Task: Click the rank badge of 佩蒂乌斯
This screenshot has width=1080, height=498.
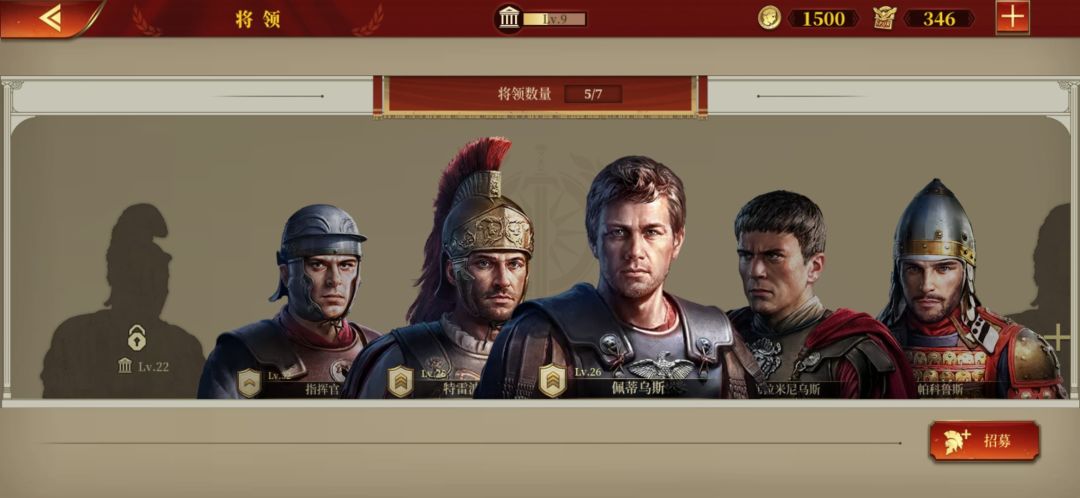Action: (x=552, y=381)
